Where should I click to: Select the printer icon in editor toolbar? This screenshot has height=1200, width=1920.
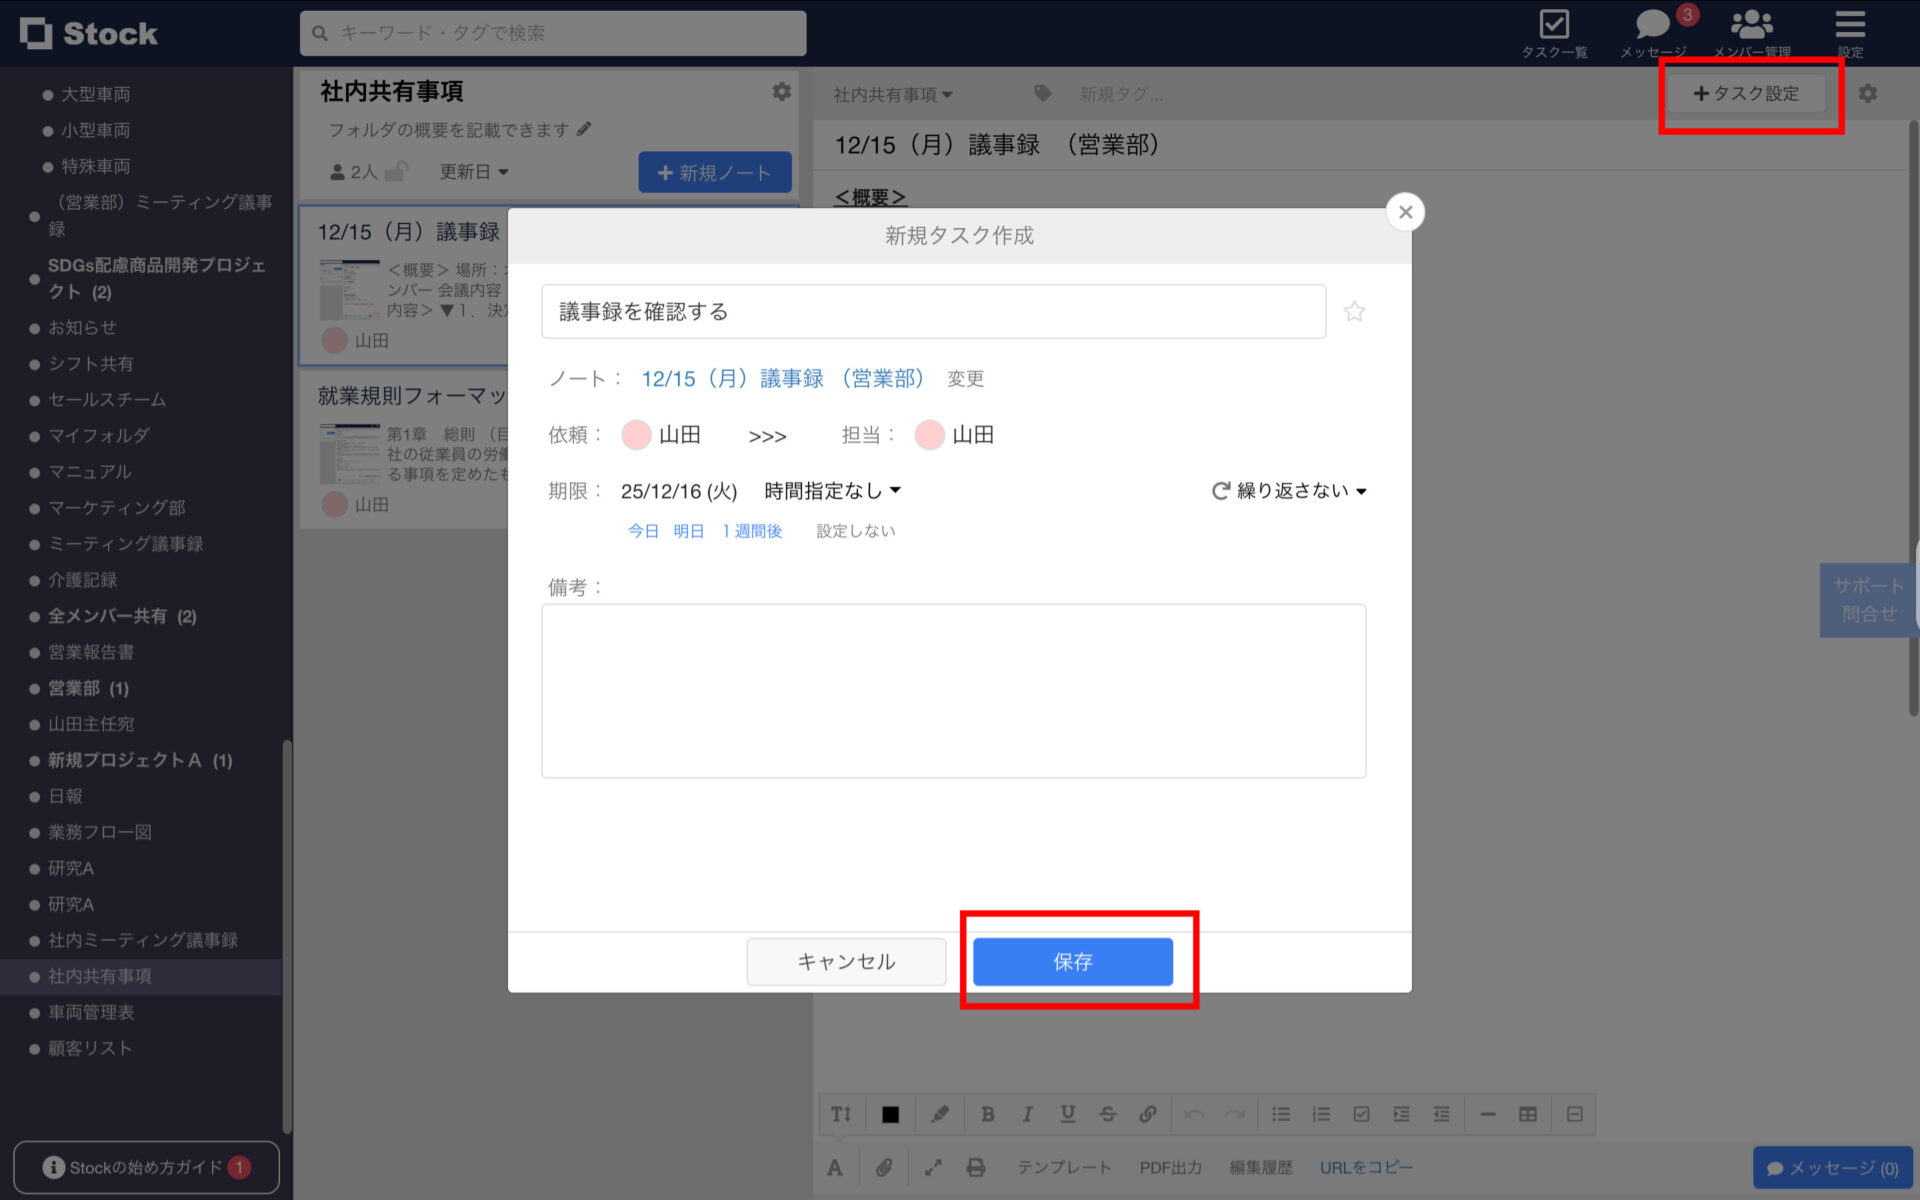point(975,1166)
